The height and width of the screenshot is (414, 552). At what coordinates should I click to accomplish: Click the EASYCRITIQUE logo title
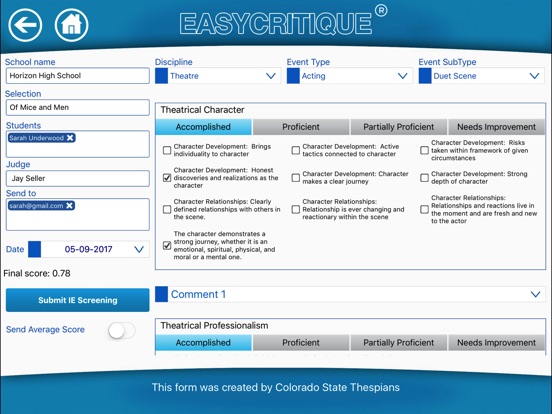(x=276, y=24)
